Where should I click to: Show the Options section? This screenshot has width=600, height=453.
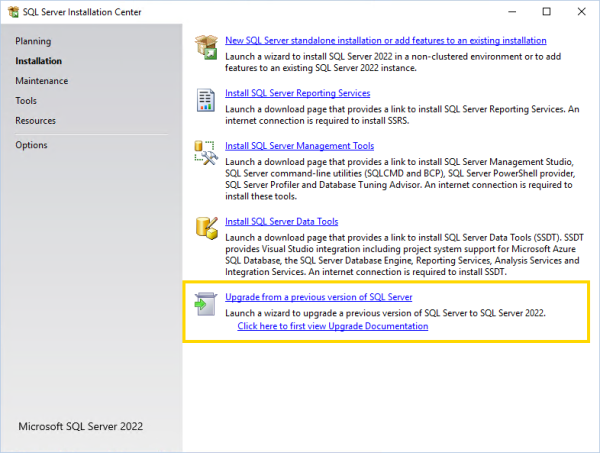pos(31,146)
